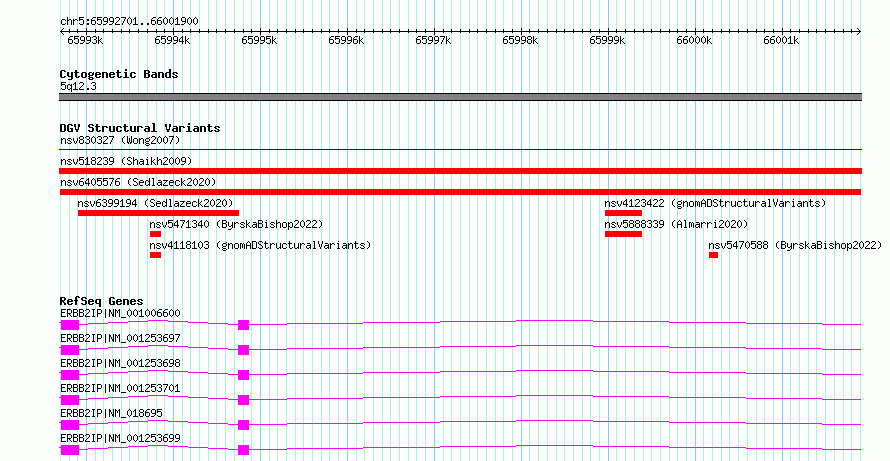This screenshot has height=461, width=890.
Task: Open the ERBB2IP|NM_018695 transcript label
Action: 111,413
